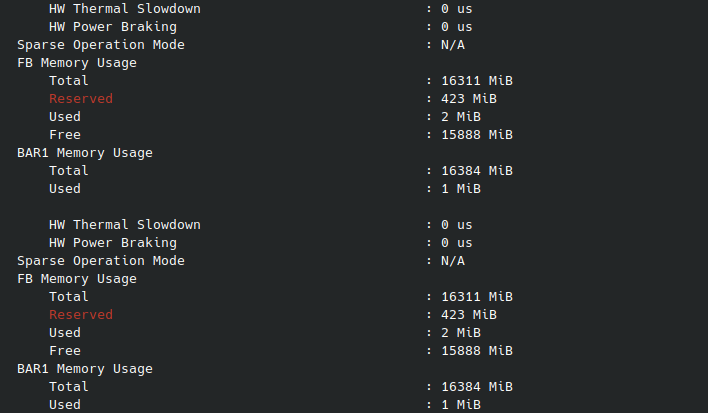Image resolution: width=708 pixels, height=413 pixels.
Task: Click the first 16311 MiB total value
Action: 477,81
